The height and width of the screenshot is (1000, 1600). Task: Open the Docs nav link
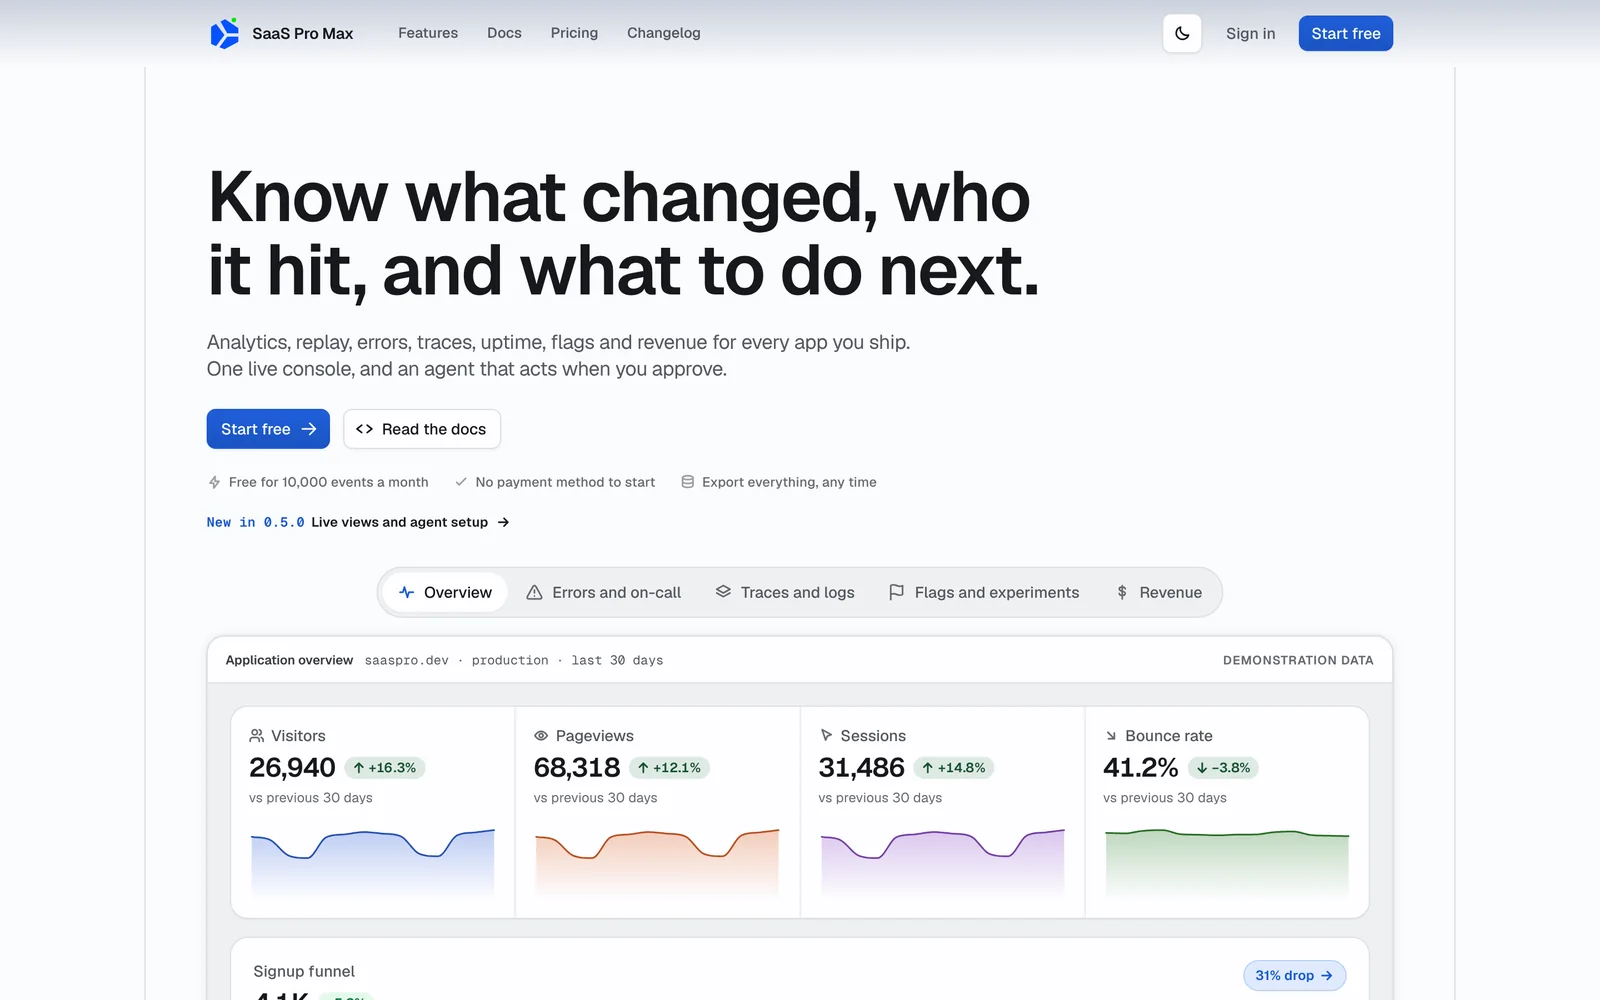click(504, 33)
